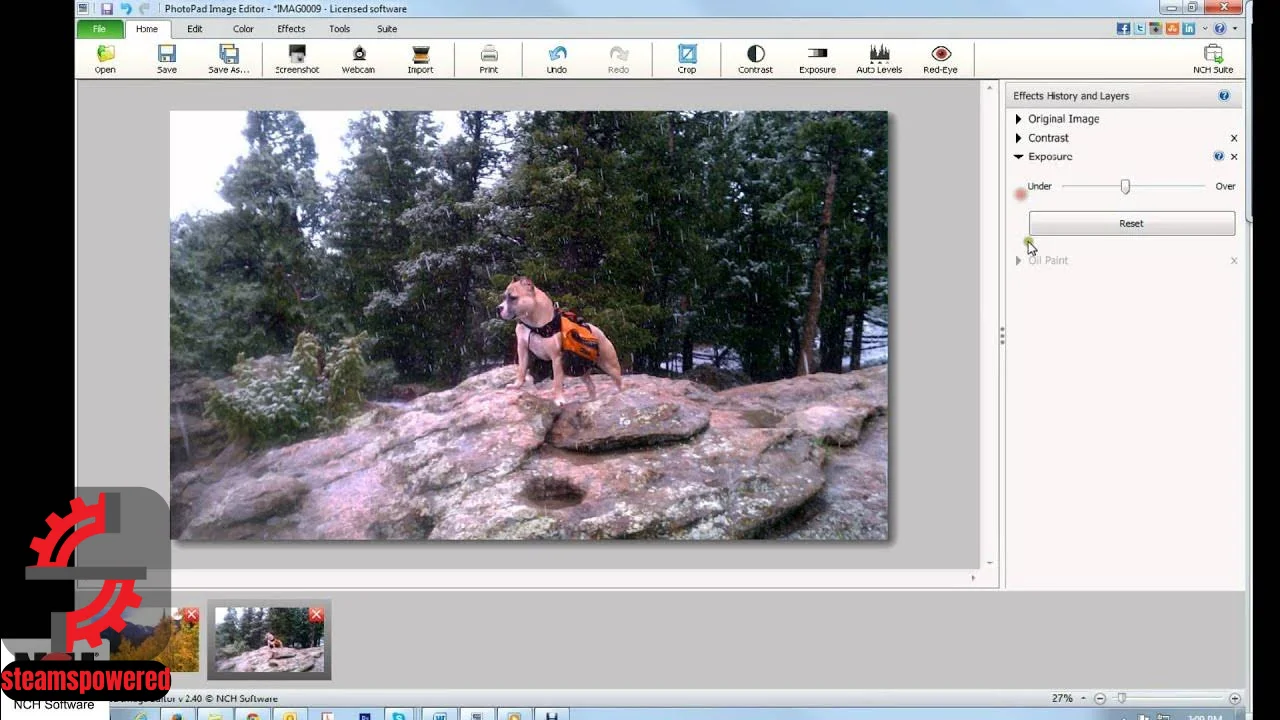This screenshot has height=720, width=1280.
Task: Share via the Twitter icon
Action: pyautogui.click(x=1140, y=29)
